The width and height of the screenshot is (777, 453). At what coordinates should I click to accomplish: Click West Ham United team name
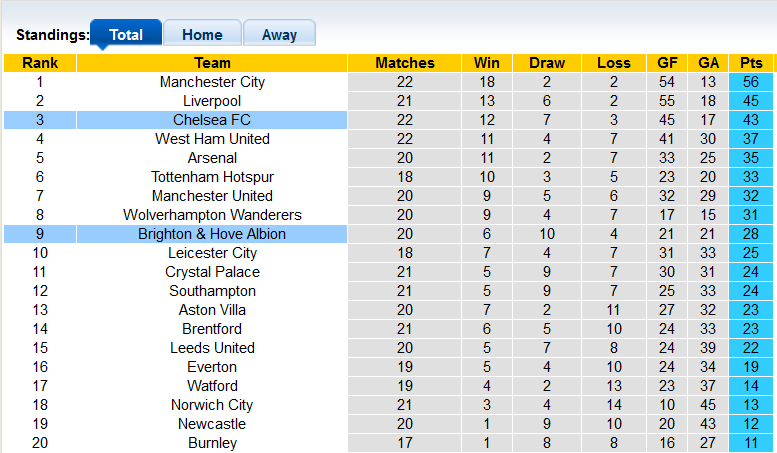tap(212, 139)
